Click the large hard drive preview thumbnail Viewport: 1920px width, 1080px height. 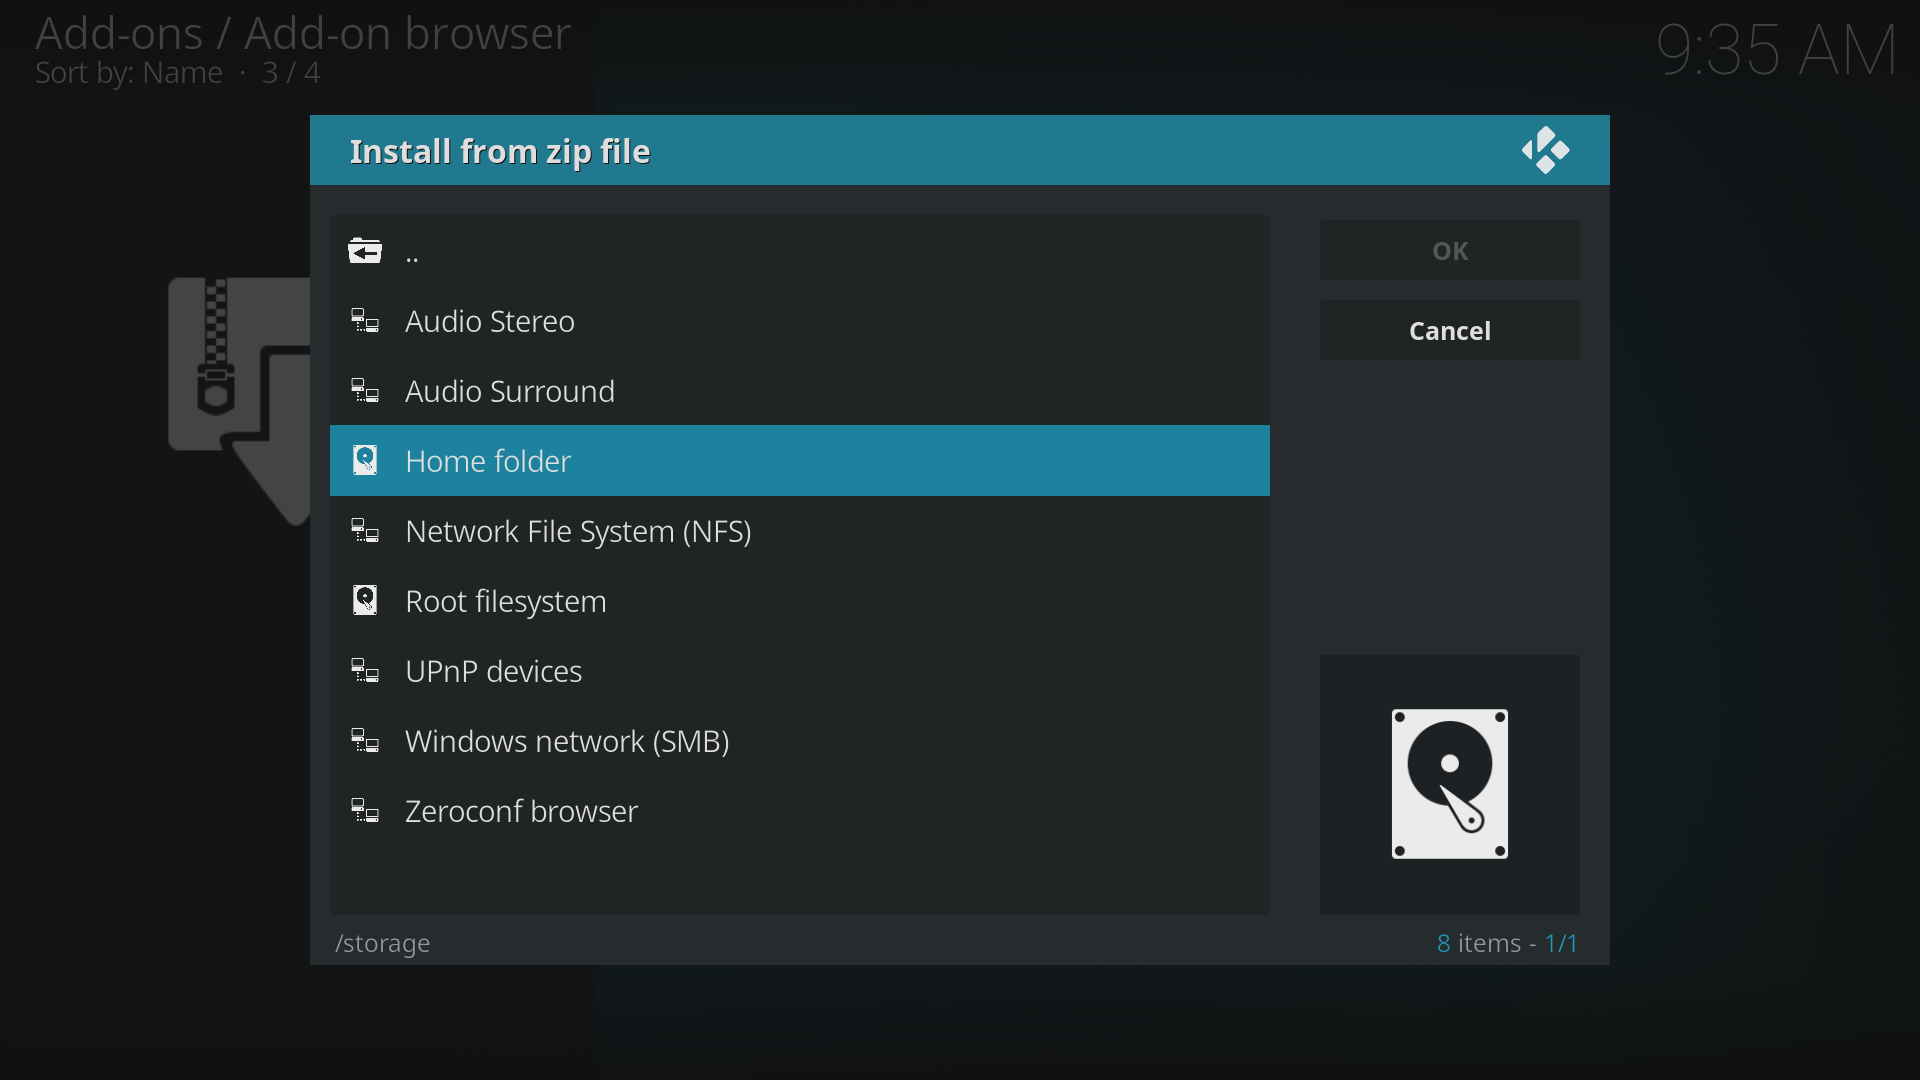coord(1449,784)
